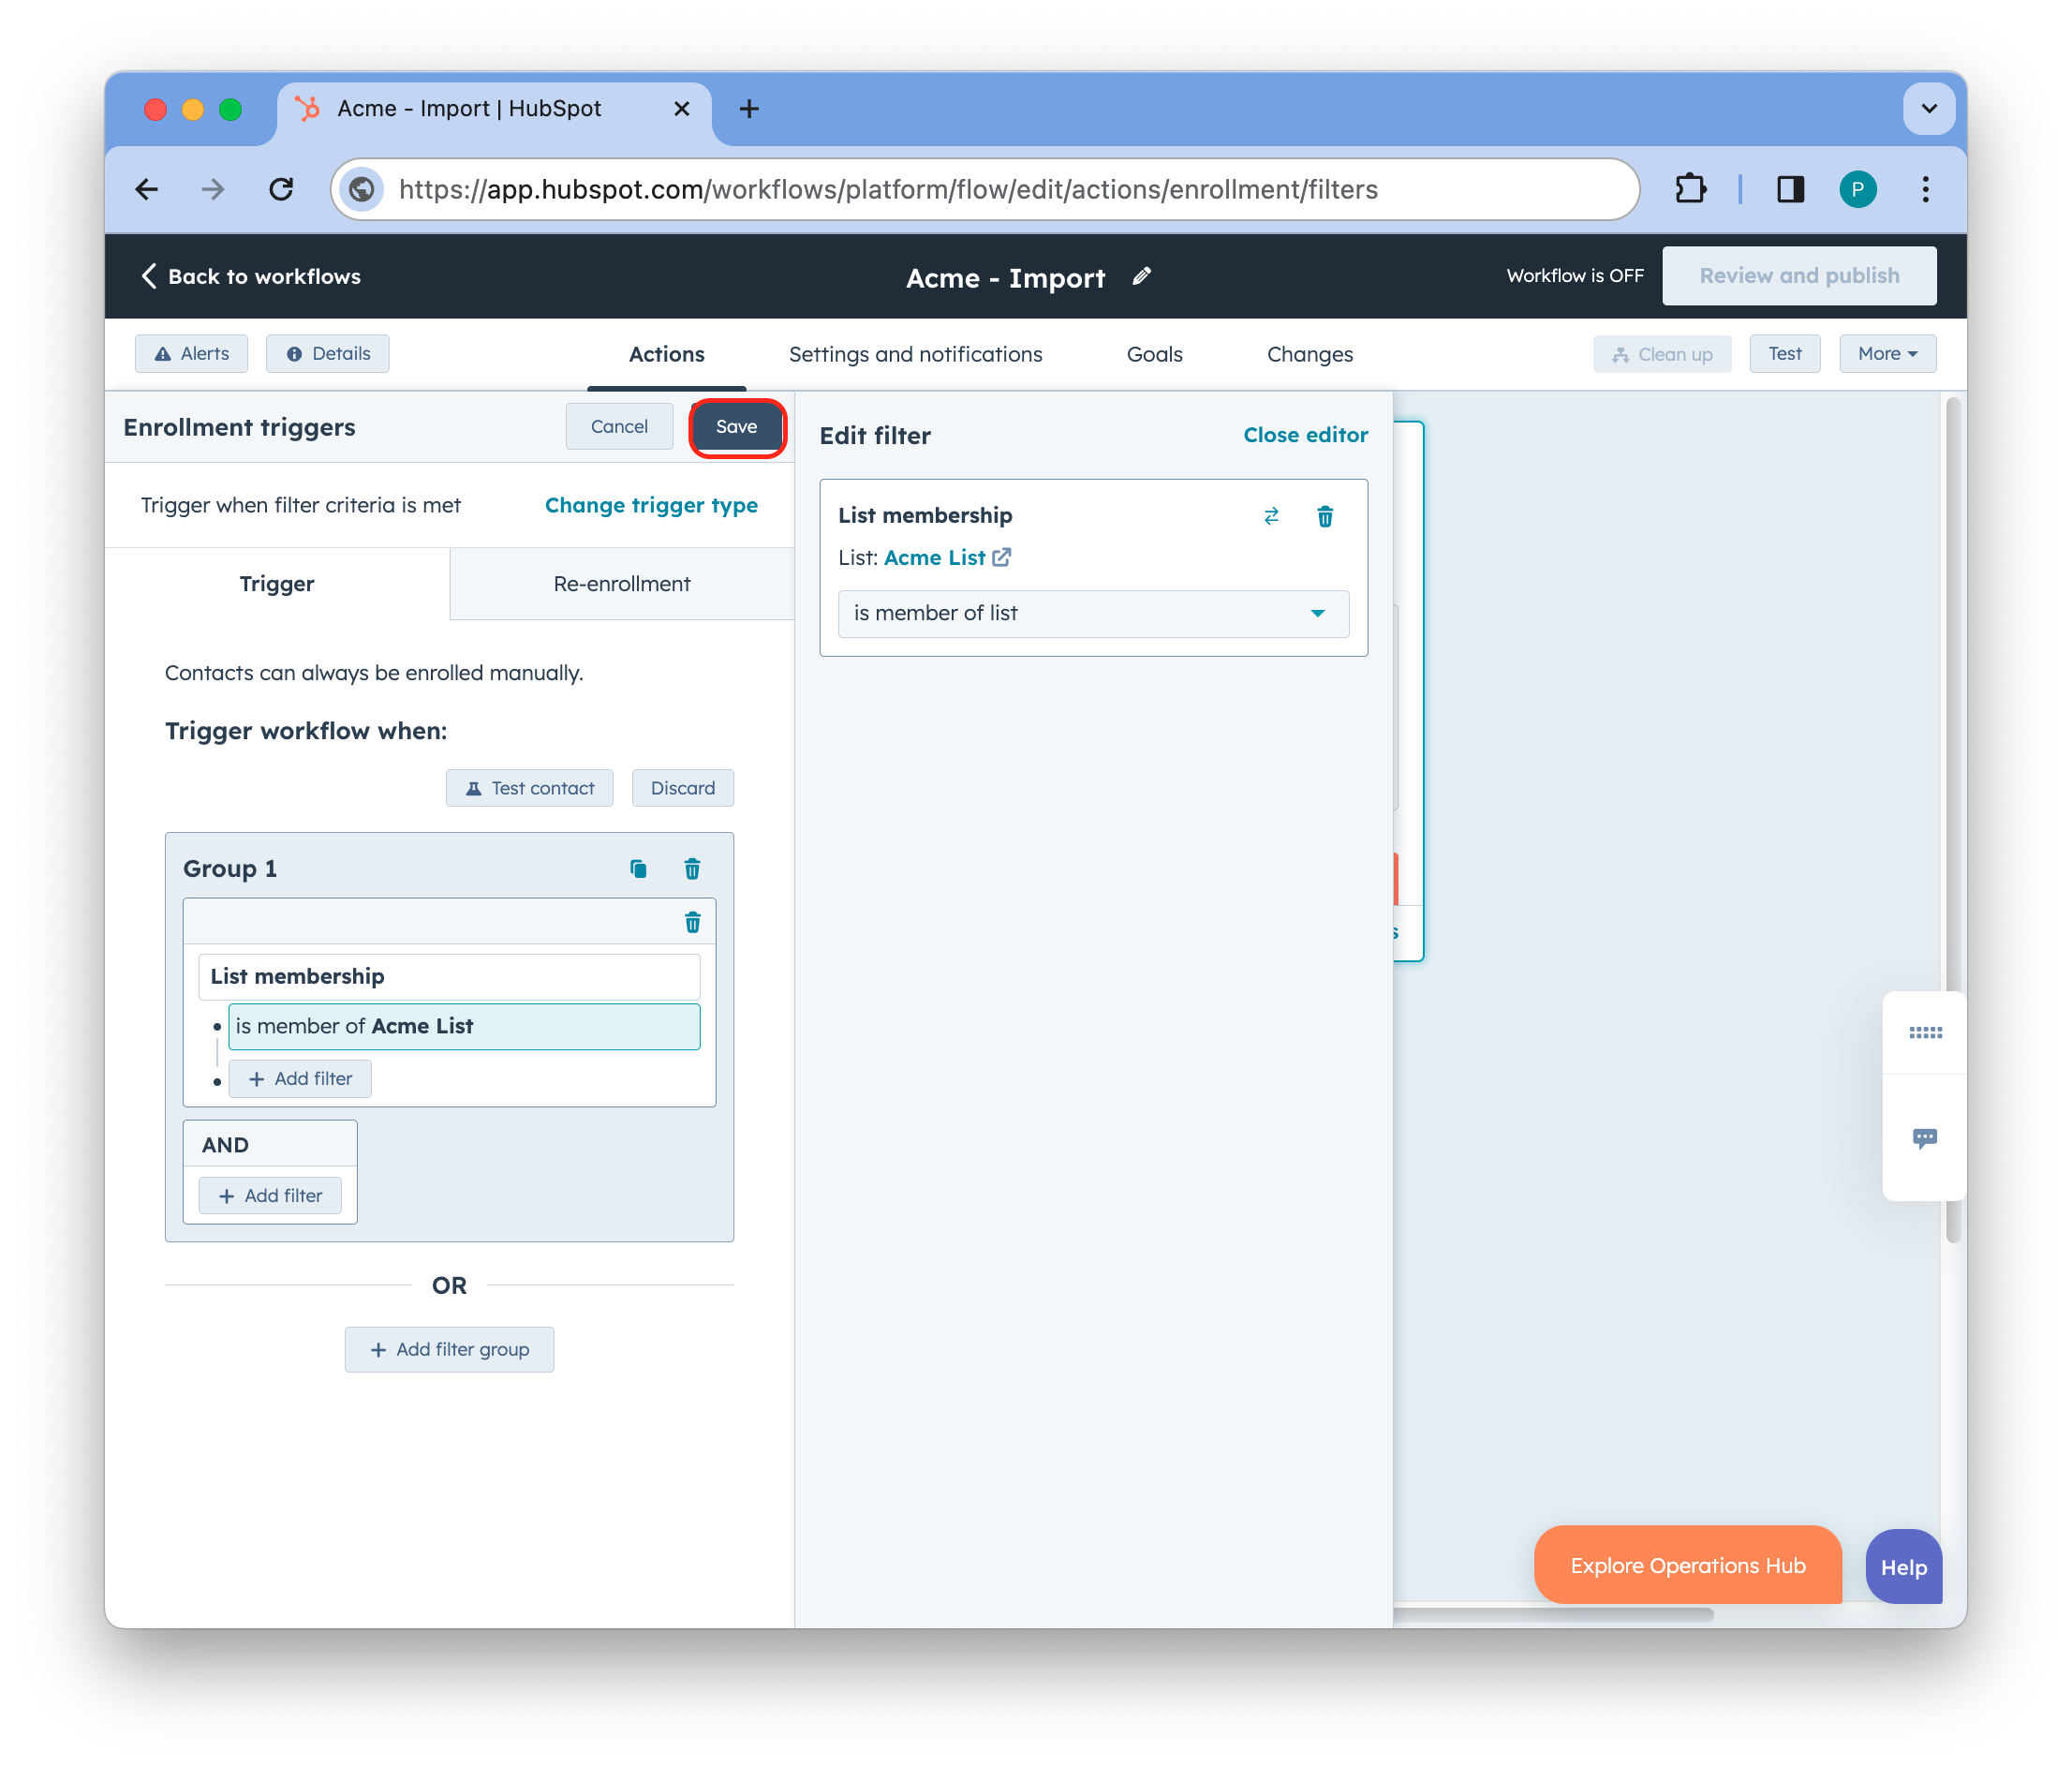
Task: Click the horizontal scrollbar at the bottom
Action: (x=1553, y=1614)
